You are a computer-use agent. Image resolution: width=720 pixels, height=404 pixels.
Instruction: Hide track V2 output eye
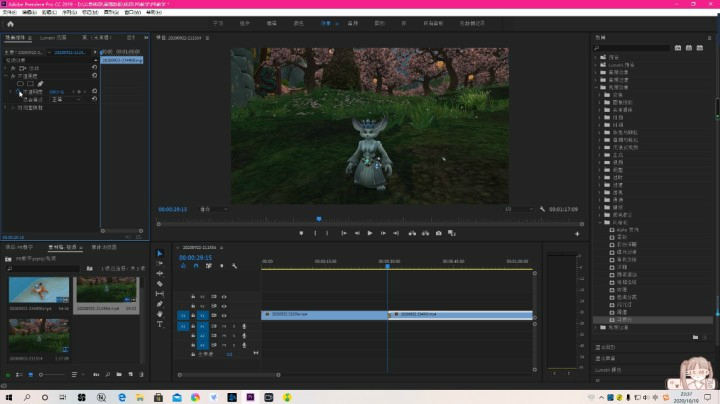click(224, 306)
